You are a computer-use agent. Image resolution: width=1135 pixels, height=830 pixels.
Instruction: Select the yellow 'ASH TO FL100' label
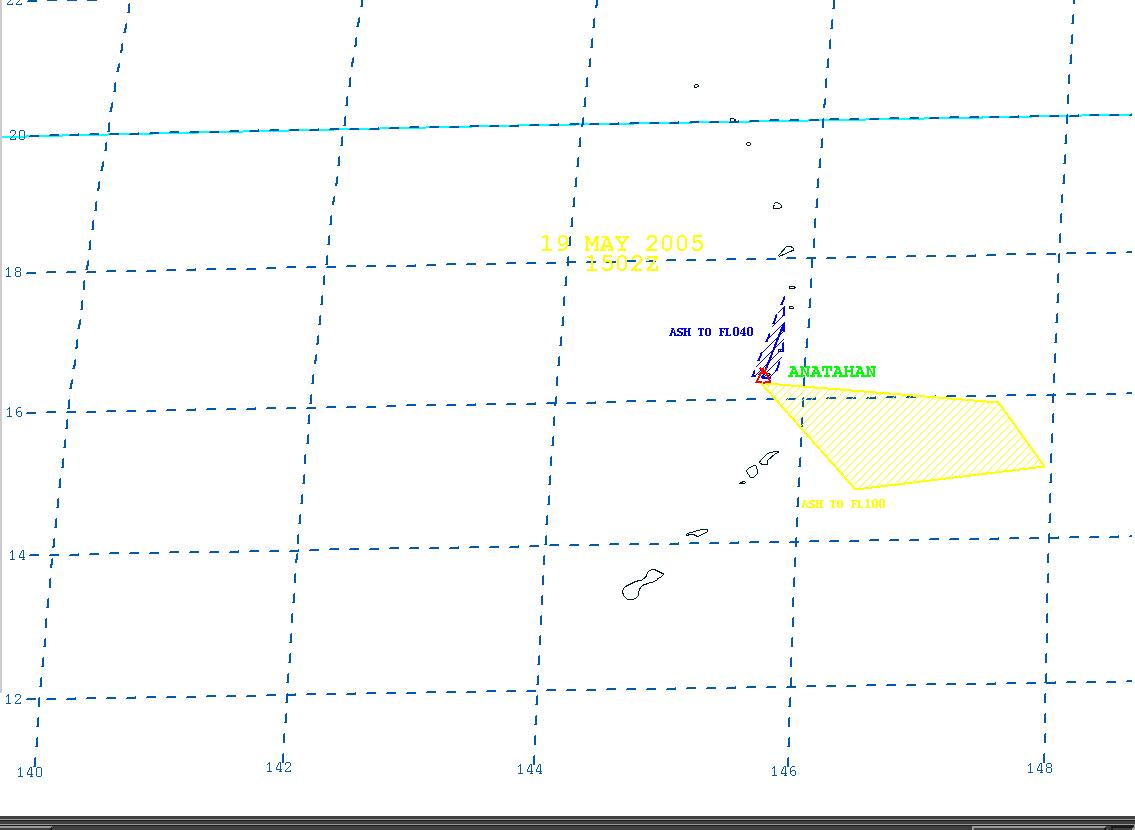coord(843,504)
